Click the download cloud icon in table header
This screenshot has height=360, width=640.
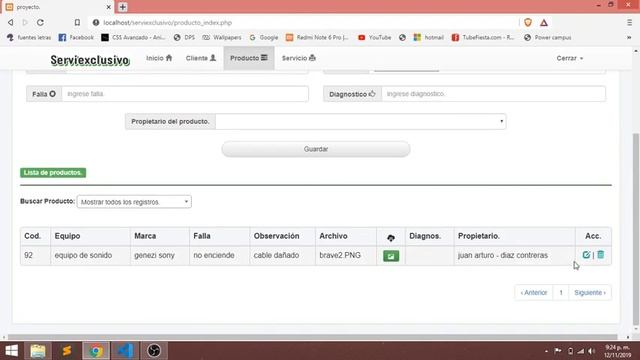tap(391, 238)
